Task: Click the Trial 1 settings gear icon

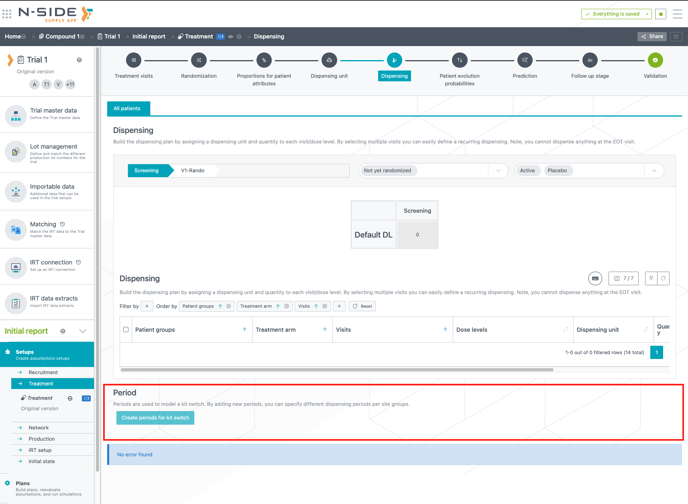Action: (x=79, y=60)
